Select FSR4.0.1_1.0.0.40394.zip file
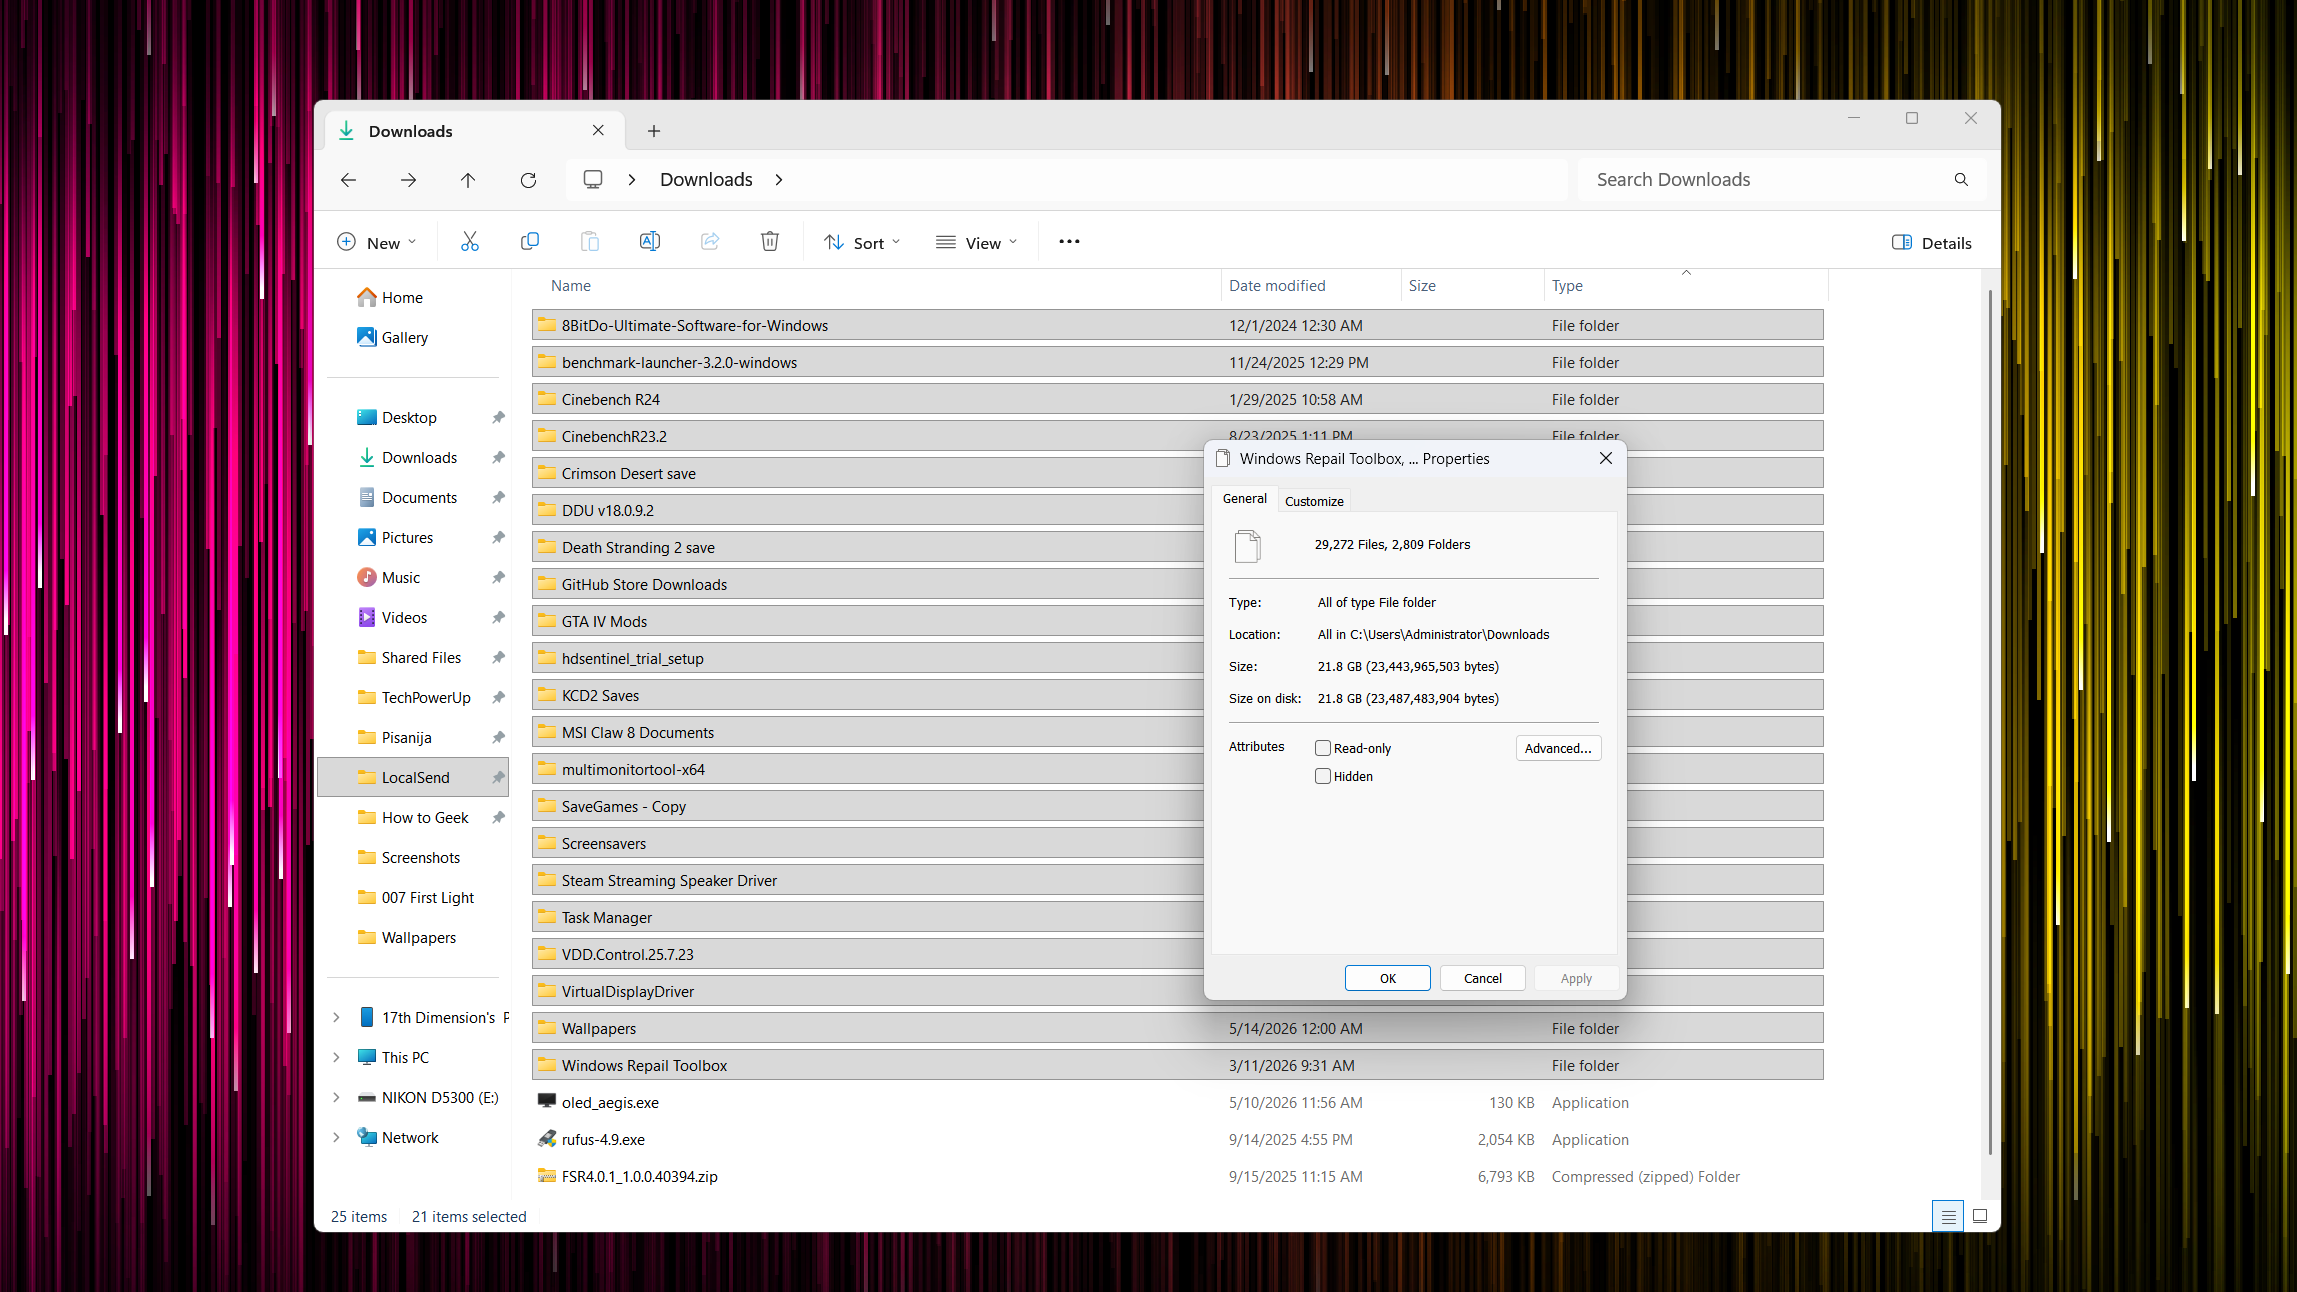Screen dimensions: 2297x1292 1177,1176
